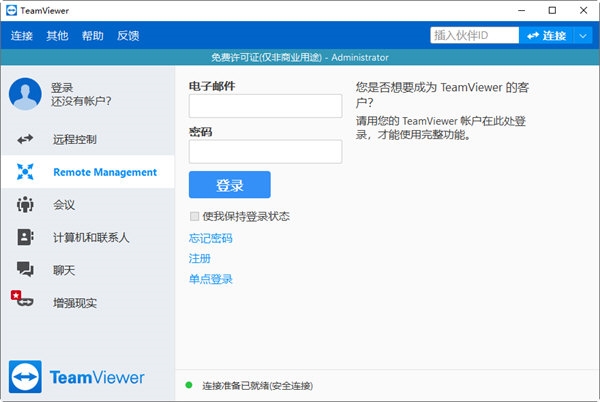Click the 连接 button next to partner ID
600x402 pixels.
tap(546, 36)
